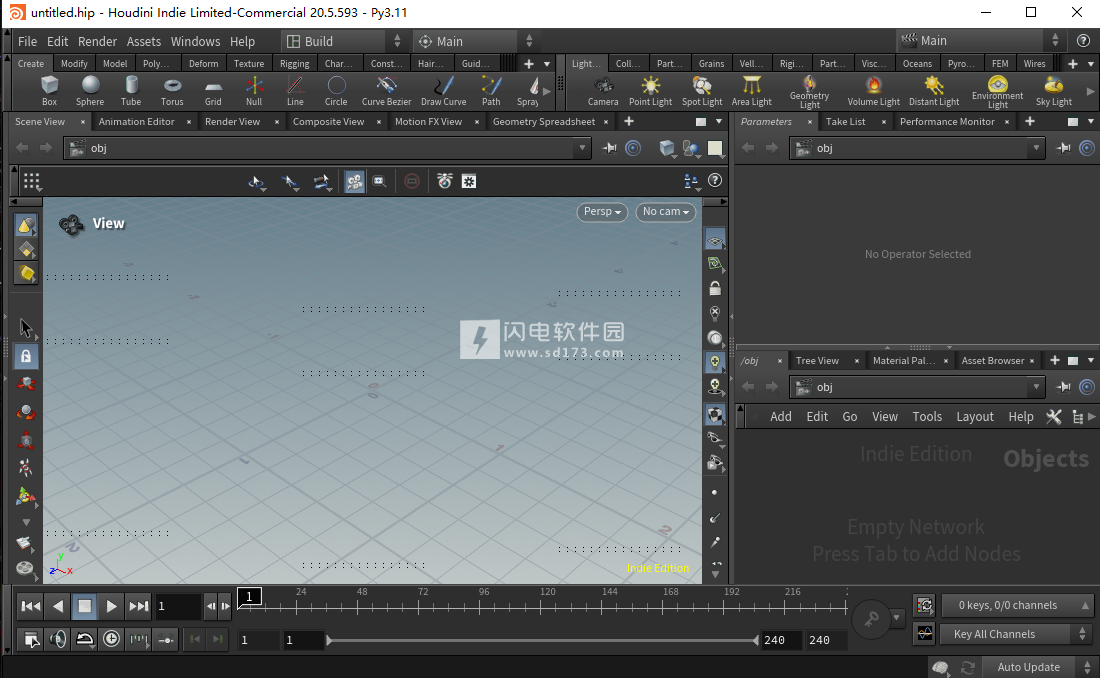The width and height of the screenshot is (1100, 678).
Task: Open the Key All Channels dropdown
Action: [1015, 634]
